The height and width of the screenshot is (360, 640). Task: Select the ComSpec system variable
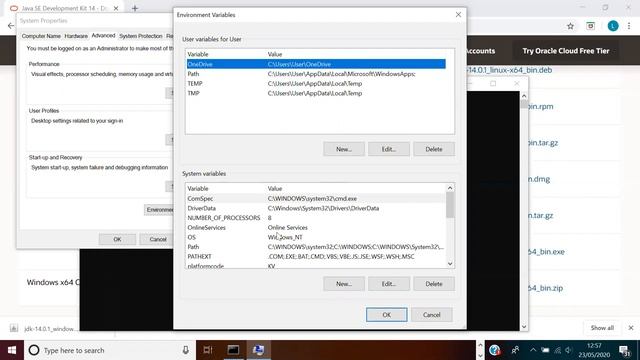[x=316, y=198]
